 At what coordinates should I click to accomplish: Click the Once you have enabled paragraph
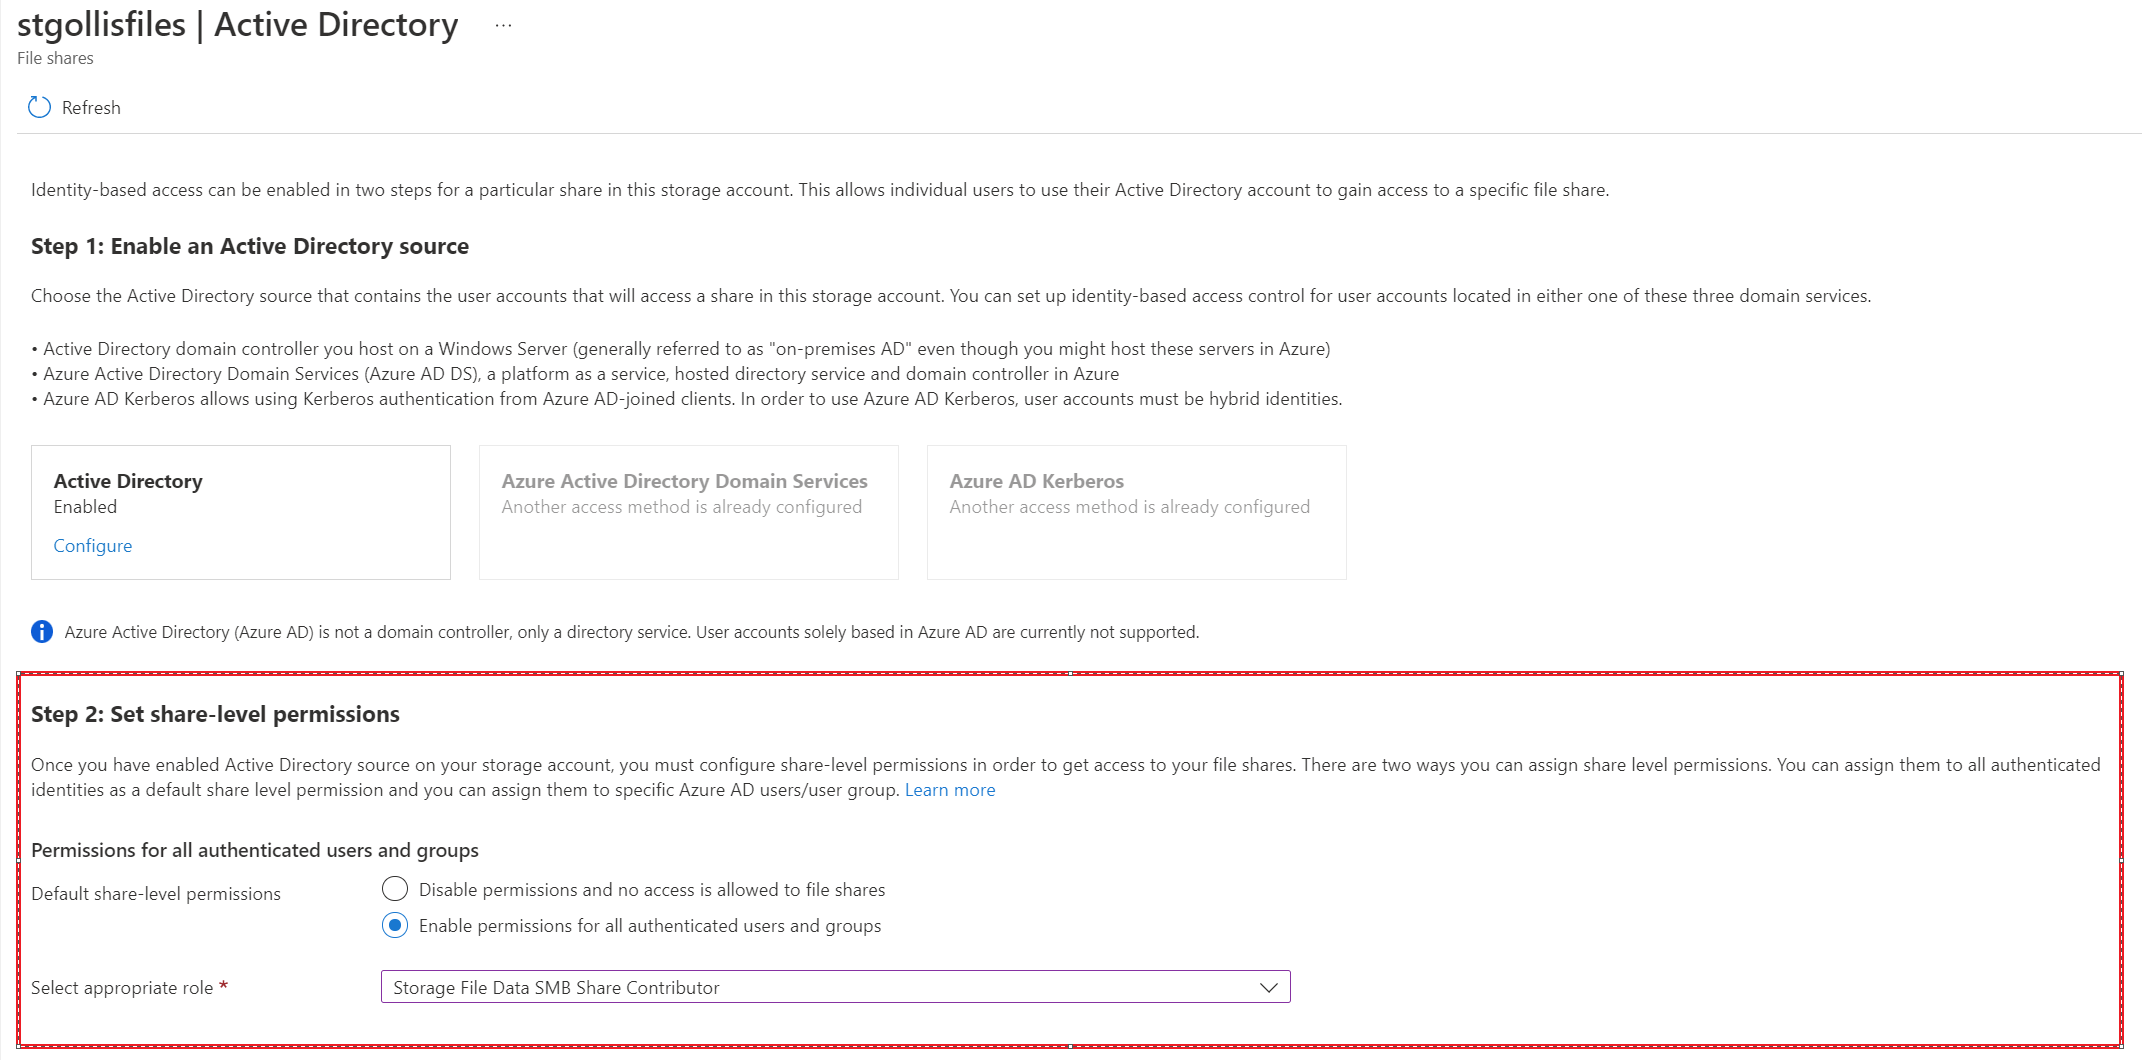coord(1066,777)
